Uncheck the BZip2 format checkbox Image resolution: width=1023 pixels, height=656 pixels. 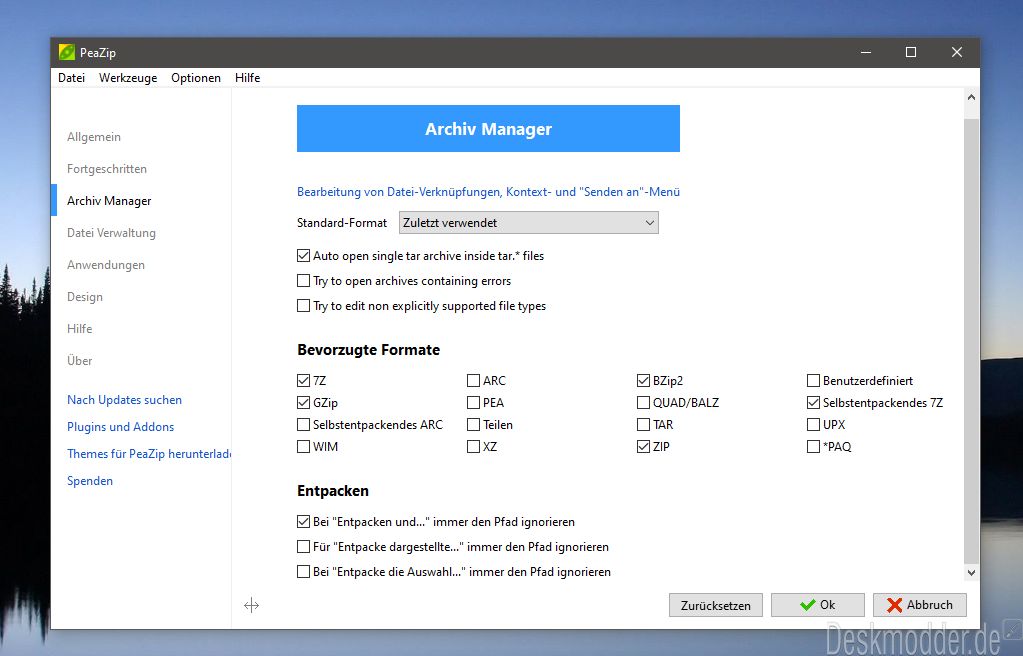[x=643, y=381]
